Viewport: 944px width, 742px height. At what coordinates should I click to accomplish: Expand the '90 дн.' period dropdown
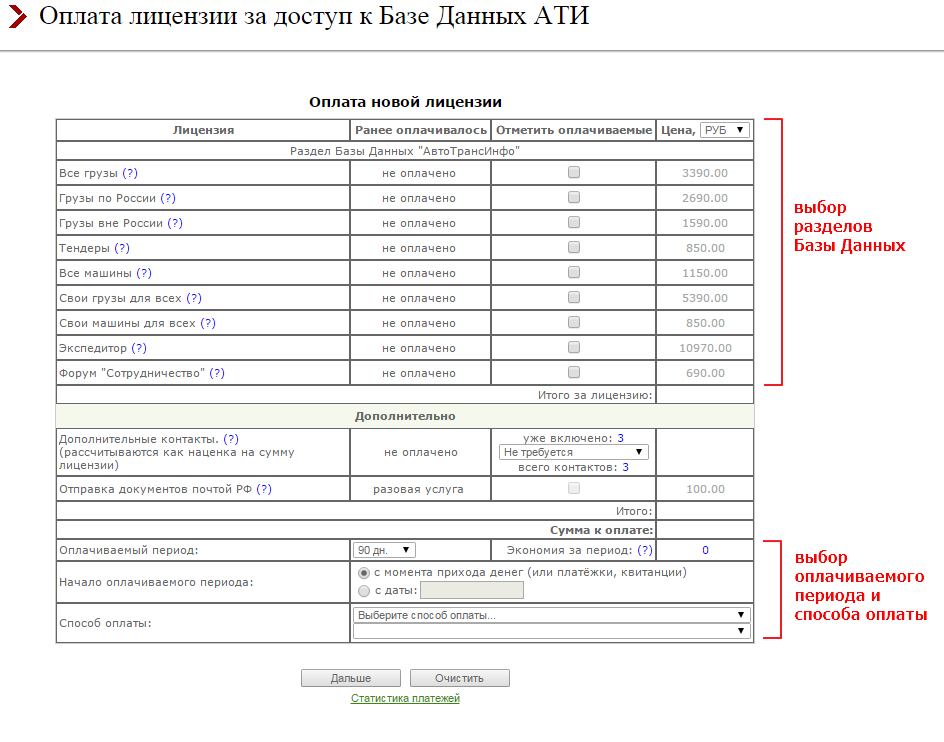click(385, 550)
